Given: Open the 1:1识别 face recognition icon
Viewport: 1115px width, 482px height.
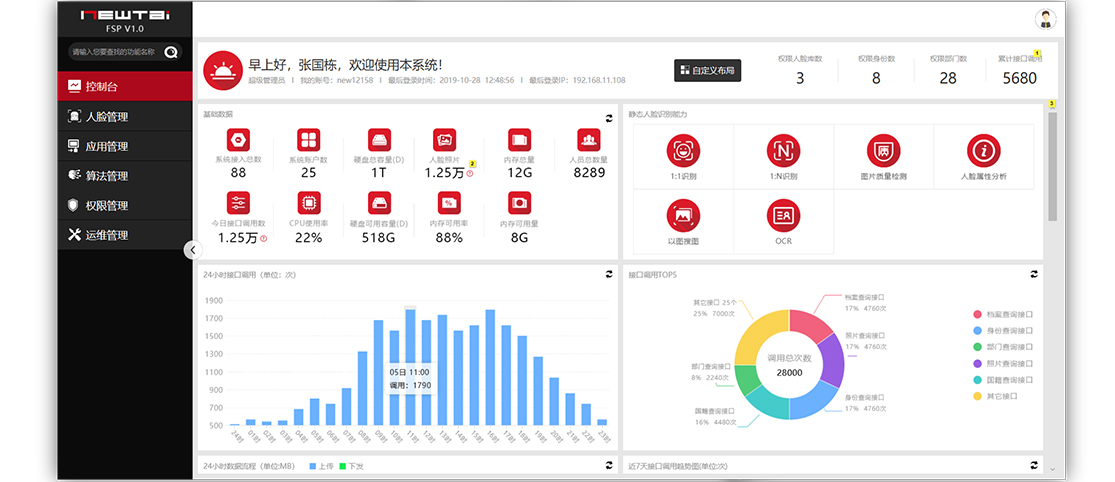Looking at the screenshot, I should [x=683, y=151].
